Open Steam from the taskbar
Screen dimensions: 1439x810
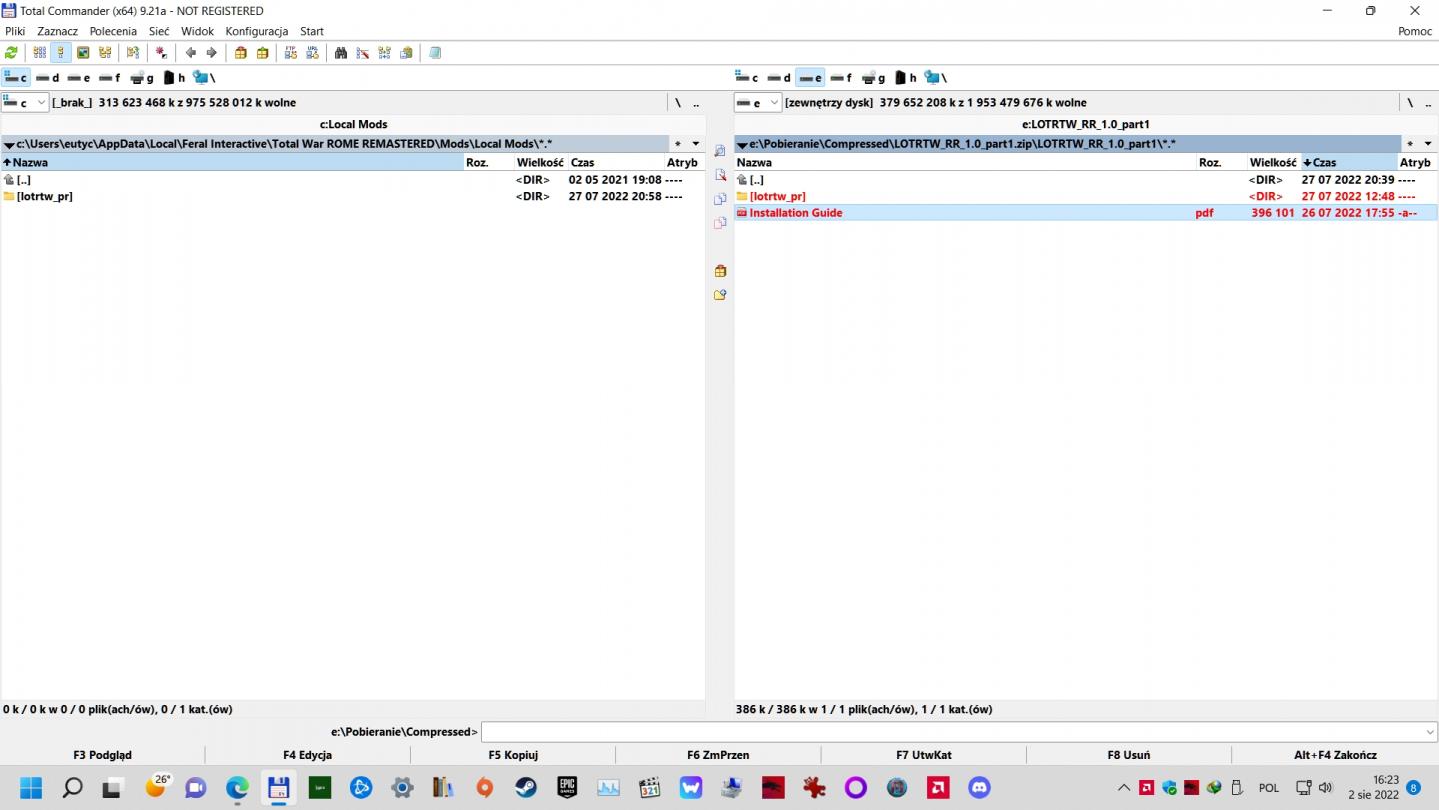[526, 788]
